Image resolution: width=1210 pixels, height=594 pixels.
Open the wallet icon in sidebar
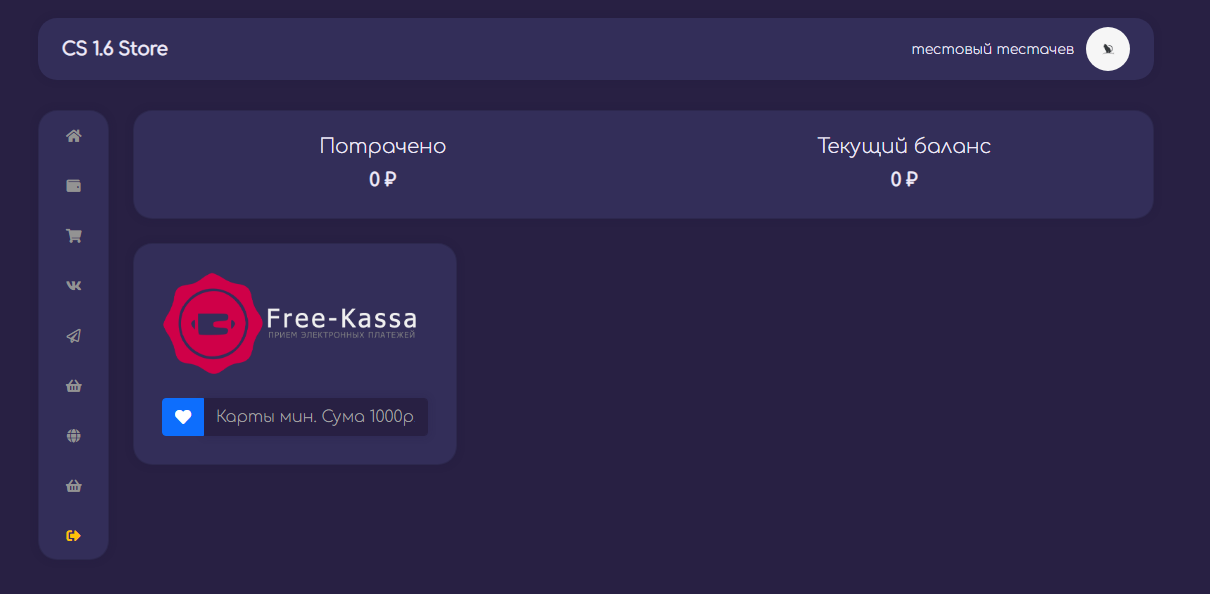click(73, 186)
